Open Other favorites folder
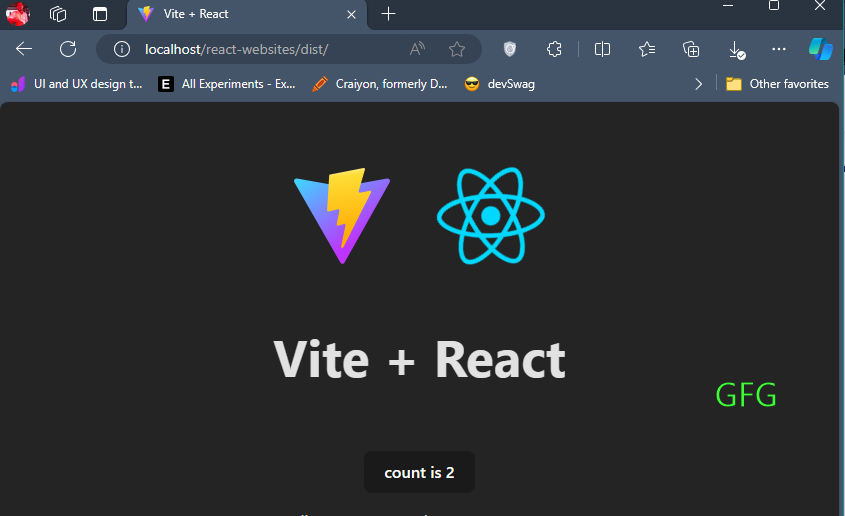Image resolution: width=845 pixels, height=516 pixels. (x=777, y=84)
